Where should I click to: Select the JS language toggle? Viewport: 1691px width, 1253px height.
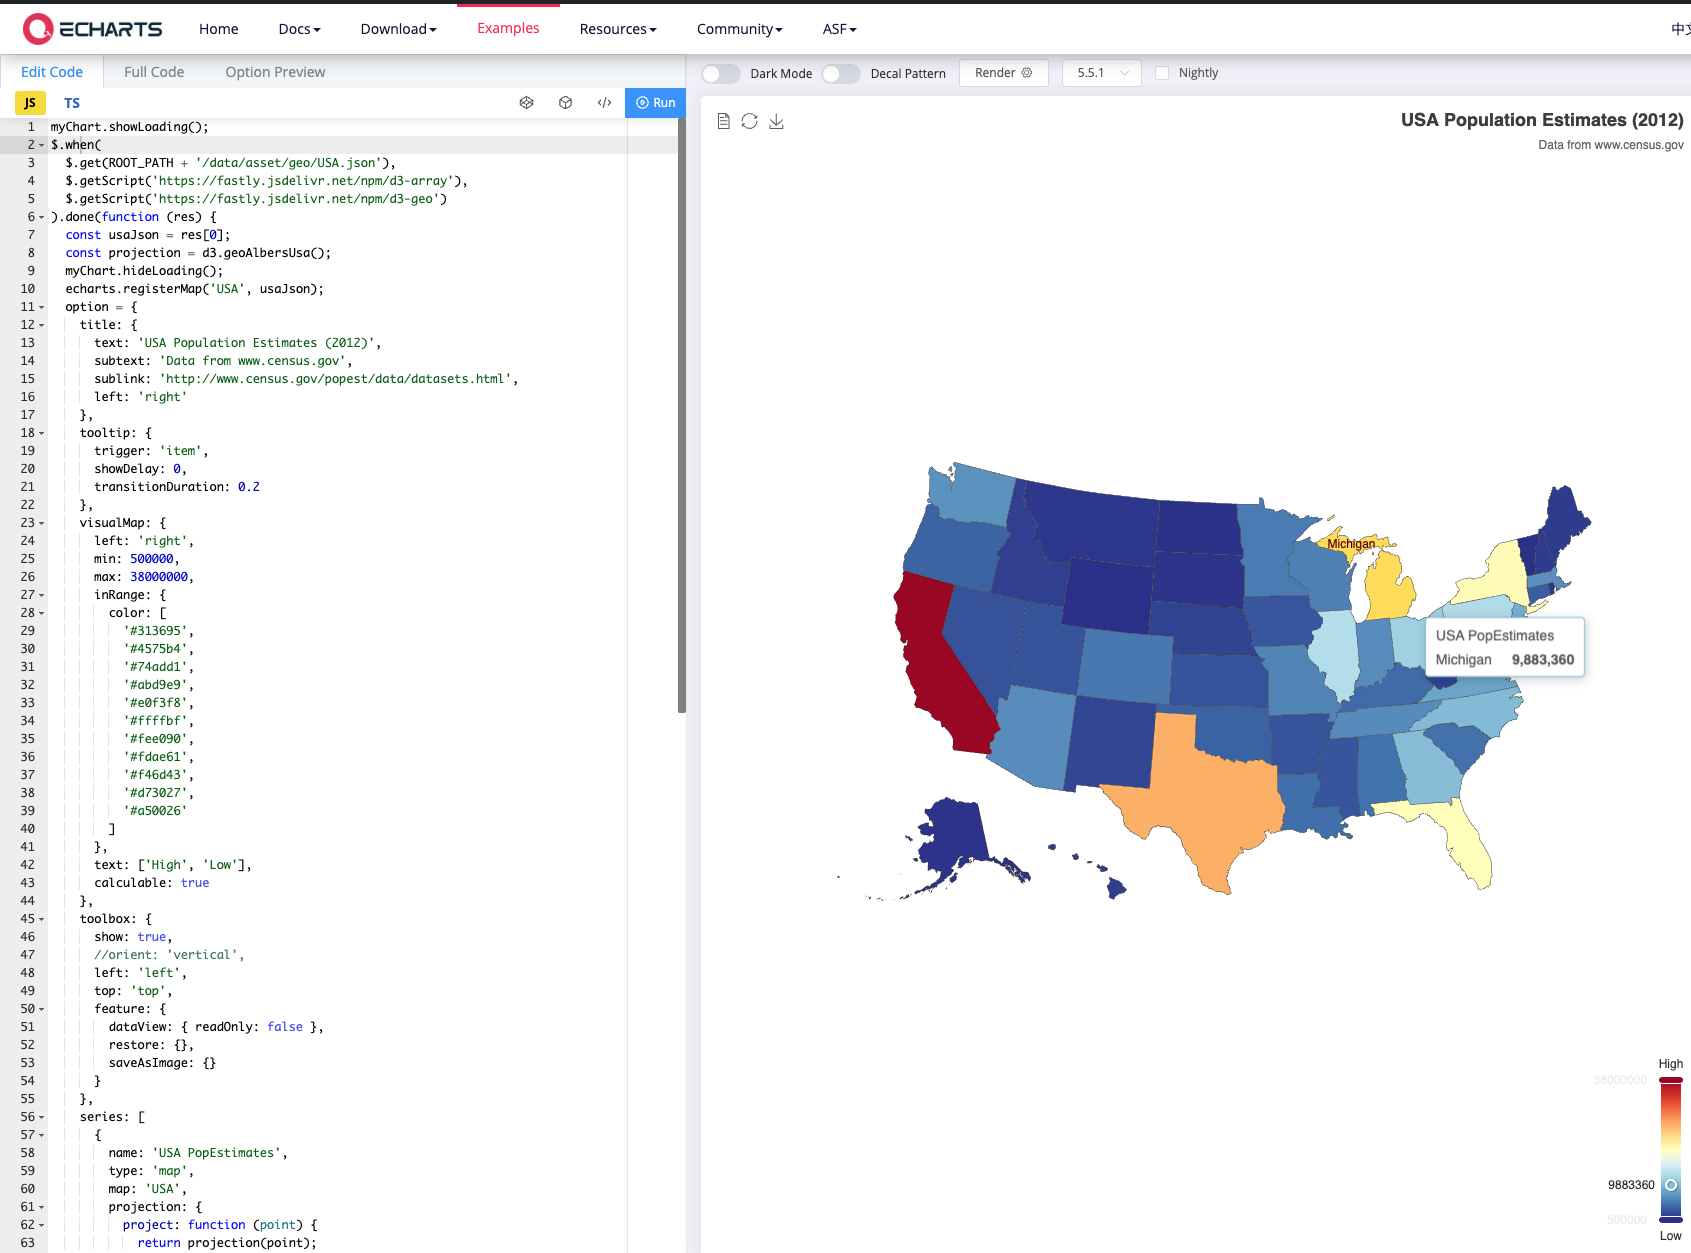tap(30, 103)
